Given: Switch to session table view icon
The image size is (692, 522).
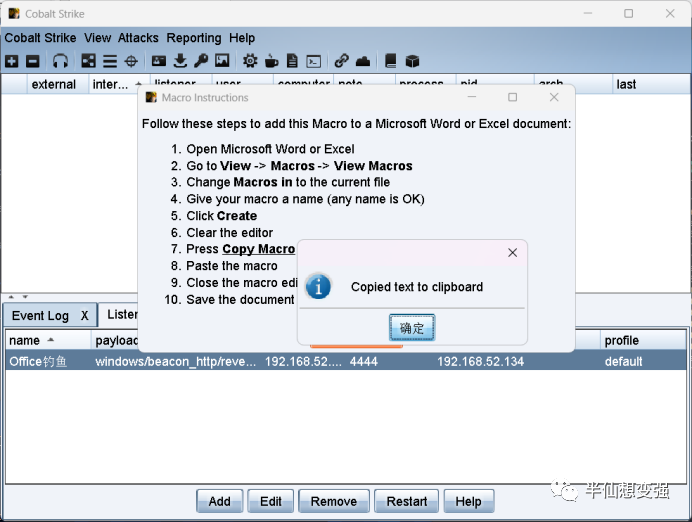Looking at the screenshot, I should click(x=110, y=61).
